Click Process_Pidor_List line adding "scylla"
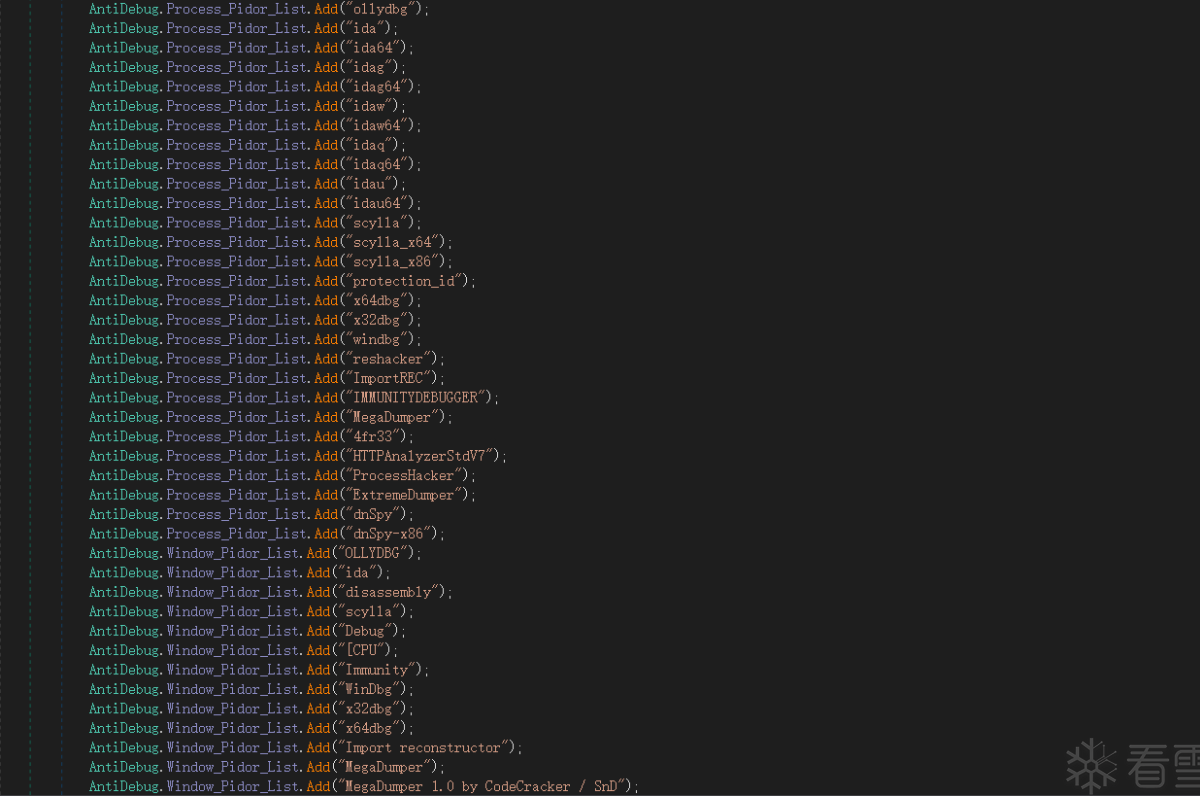 (x=256, y=223)
